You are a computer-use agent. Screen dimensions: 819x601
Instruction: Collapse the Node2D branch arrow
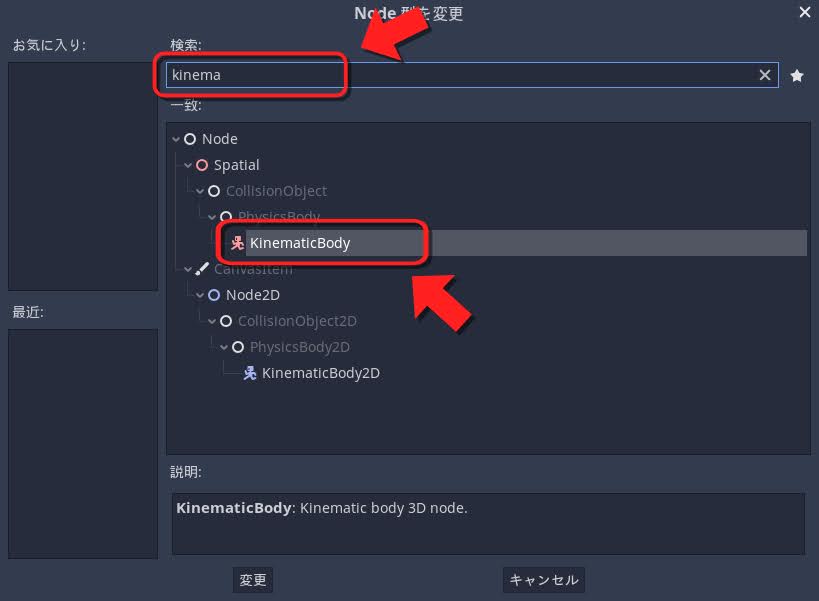pos(200,296)
